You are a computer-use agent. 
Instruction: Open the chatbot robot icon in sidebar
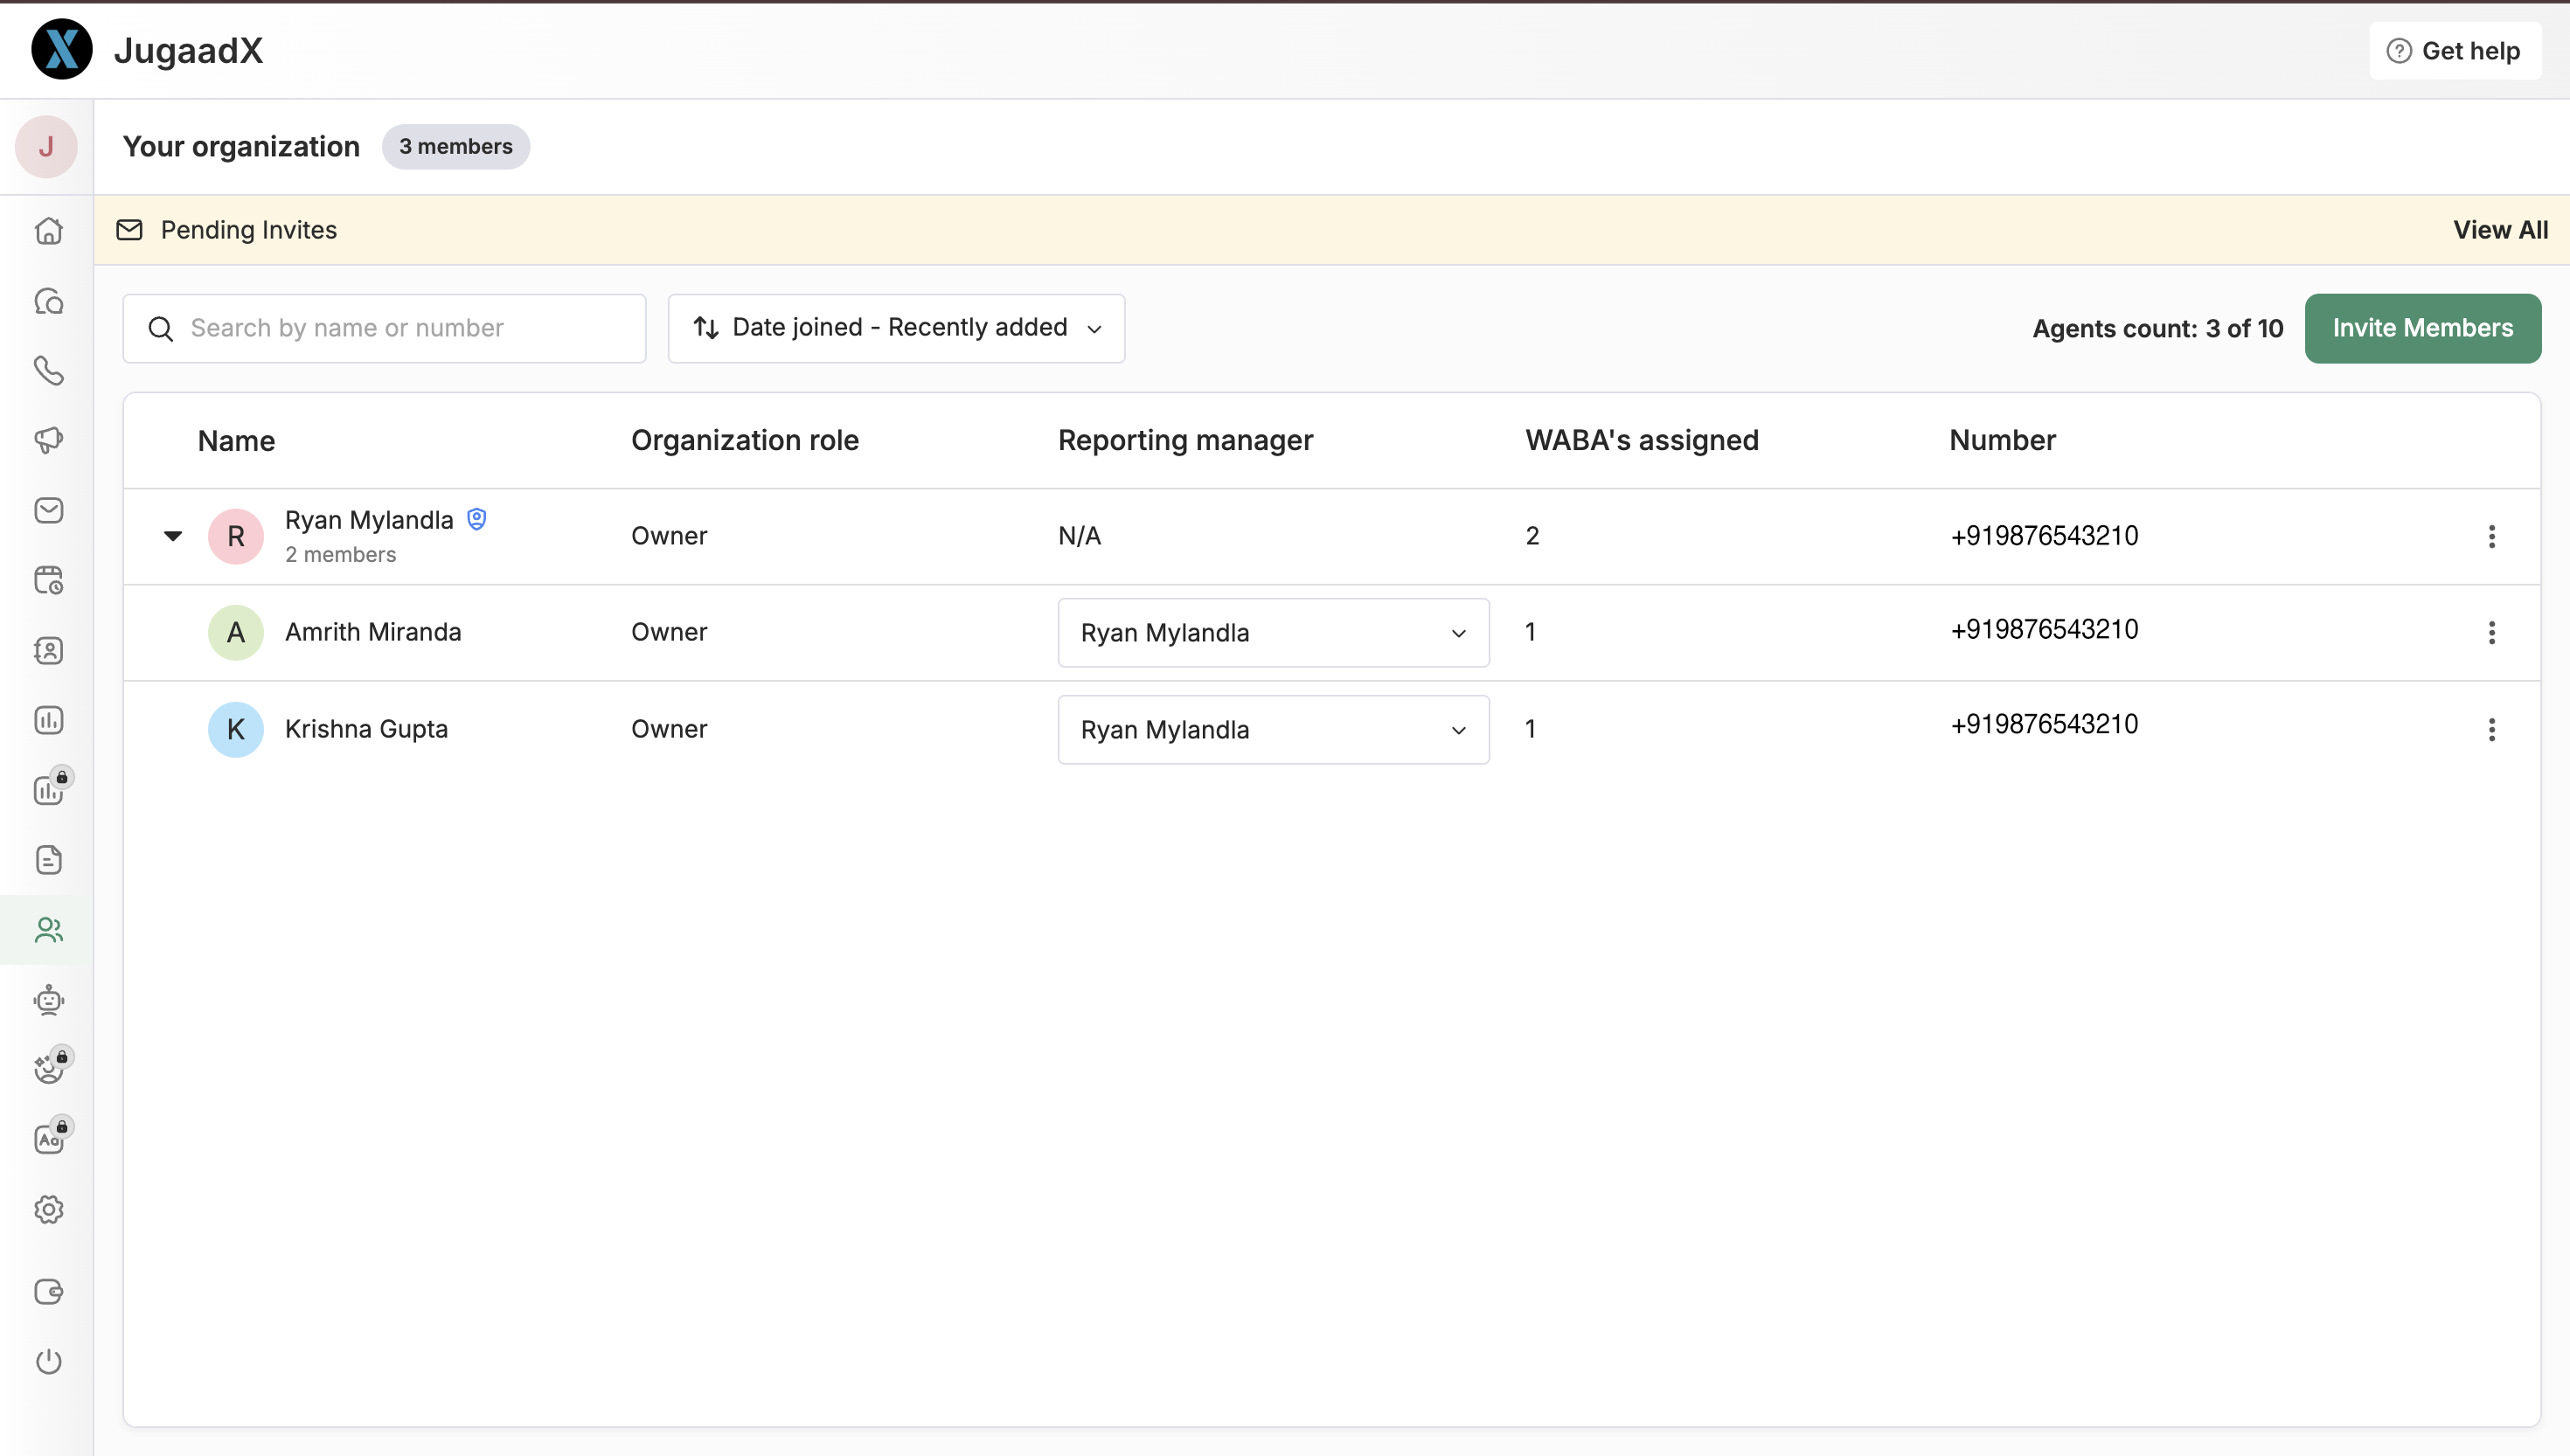[48, 1000]
